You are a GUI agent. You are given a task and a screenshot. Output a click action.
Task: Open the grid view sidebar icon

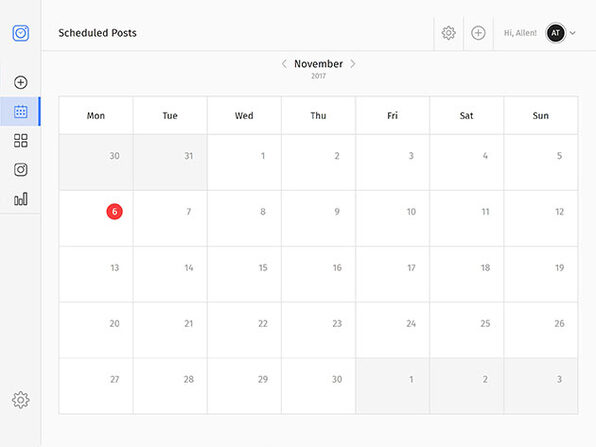[x=21, y=141]
